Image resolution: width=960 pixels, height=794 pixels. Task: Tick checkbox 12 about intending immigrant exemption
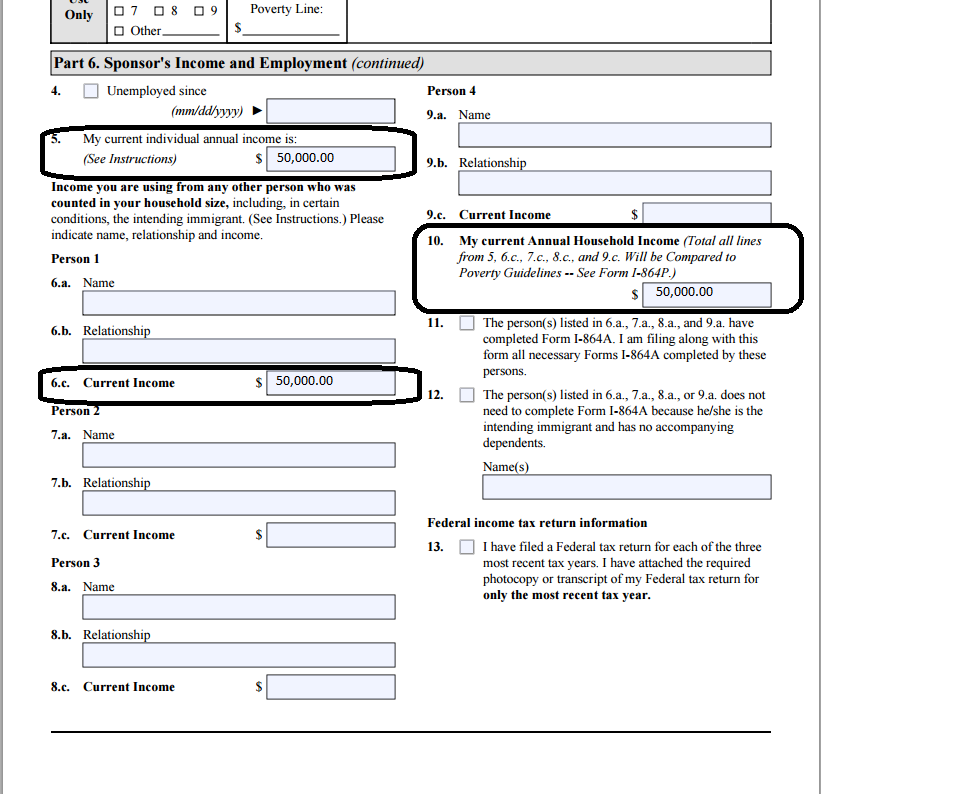click(x=467, y=395)
